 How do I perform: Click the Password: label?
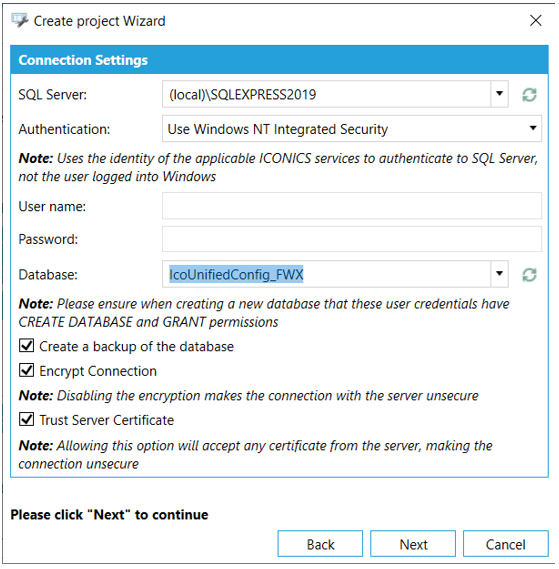[48, 240]
